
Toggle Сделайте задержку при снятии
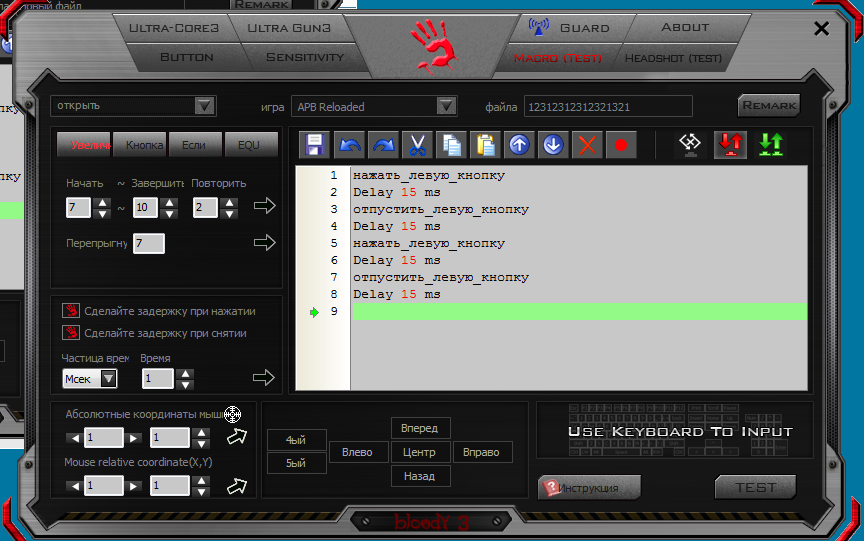(x=71, y=333)
